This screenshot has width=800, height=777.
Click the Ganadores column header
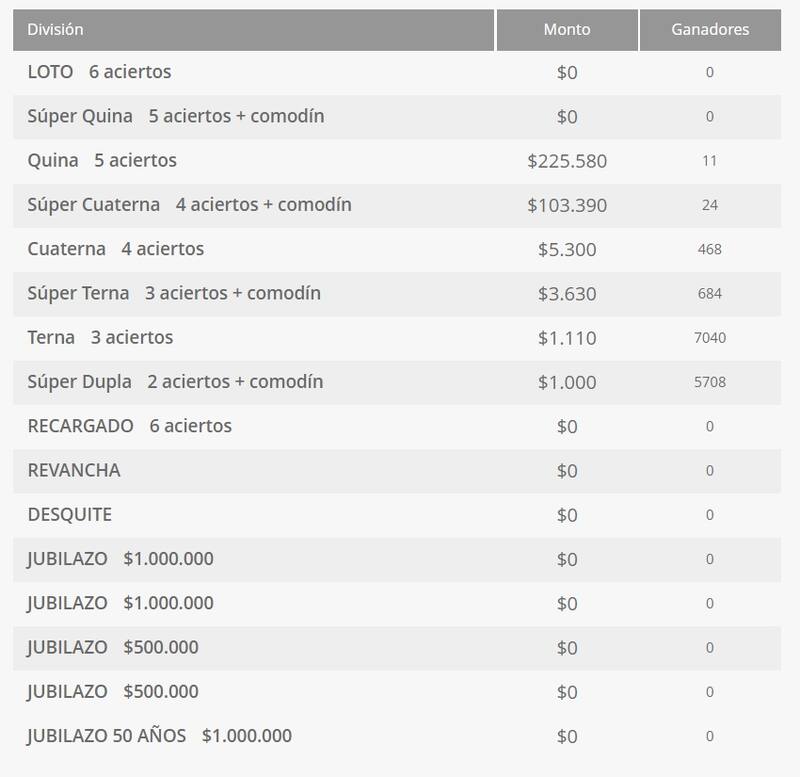(709, 30)
